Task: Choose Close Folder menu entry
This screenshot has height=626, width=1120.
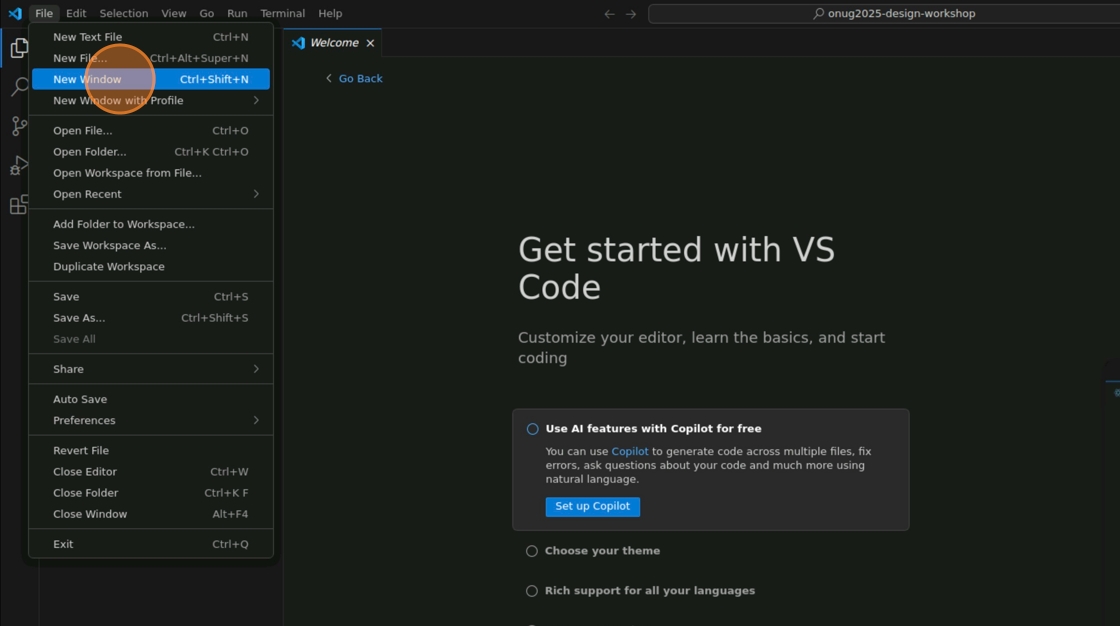Action: [151, 493]
